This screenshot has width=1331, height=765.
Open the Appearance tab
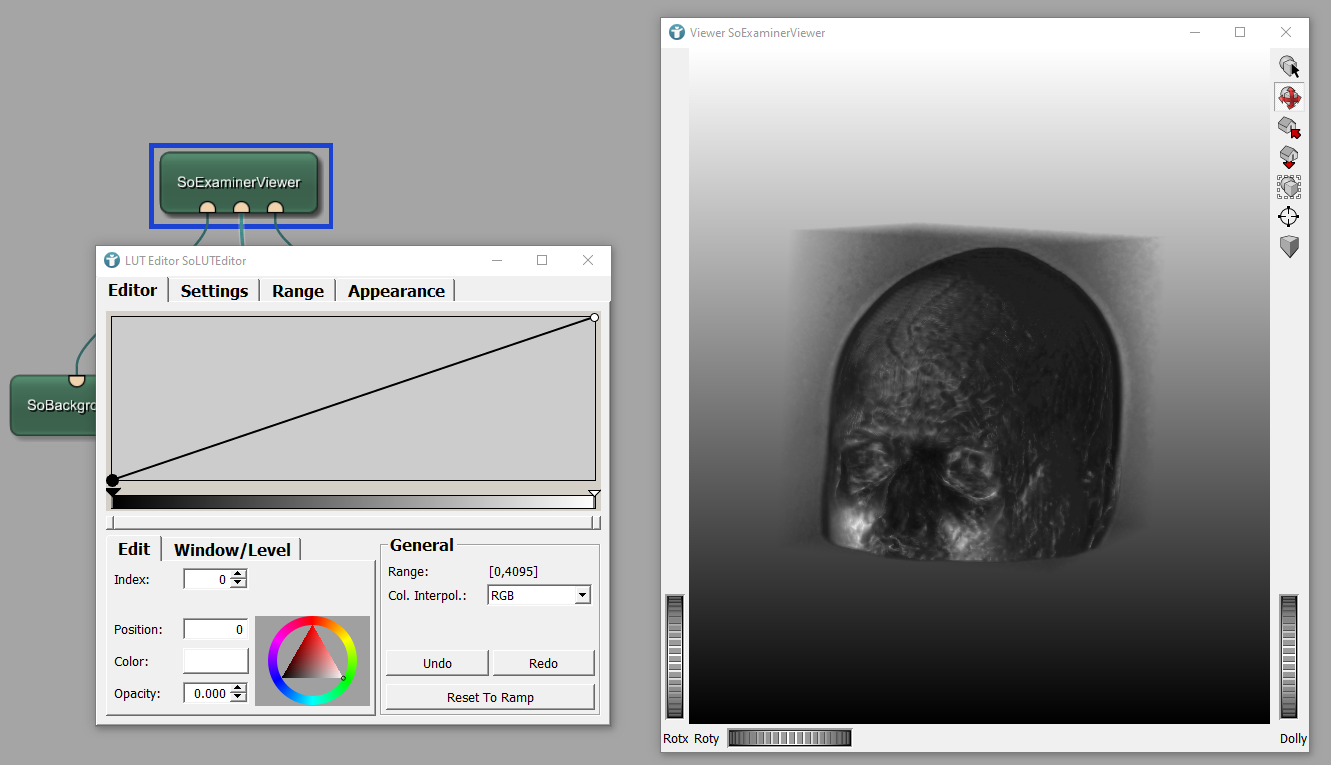pos(396,291)
